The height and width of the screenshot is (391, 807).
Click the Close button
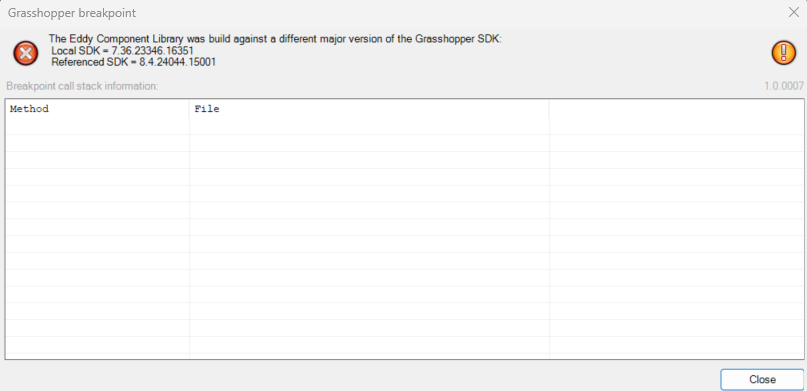762,380
